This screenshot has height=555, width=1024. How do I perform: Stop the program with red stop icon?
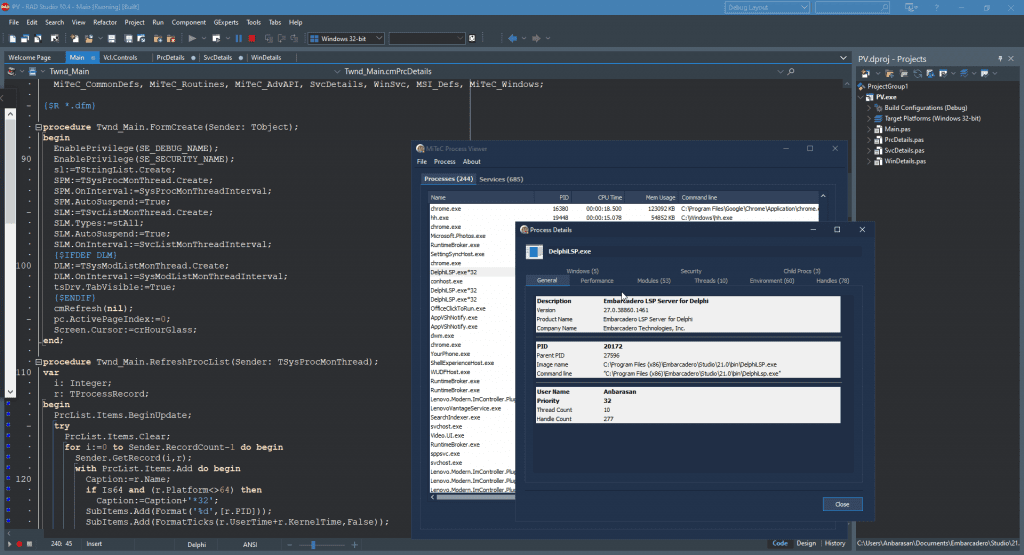coord(252,39)
